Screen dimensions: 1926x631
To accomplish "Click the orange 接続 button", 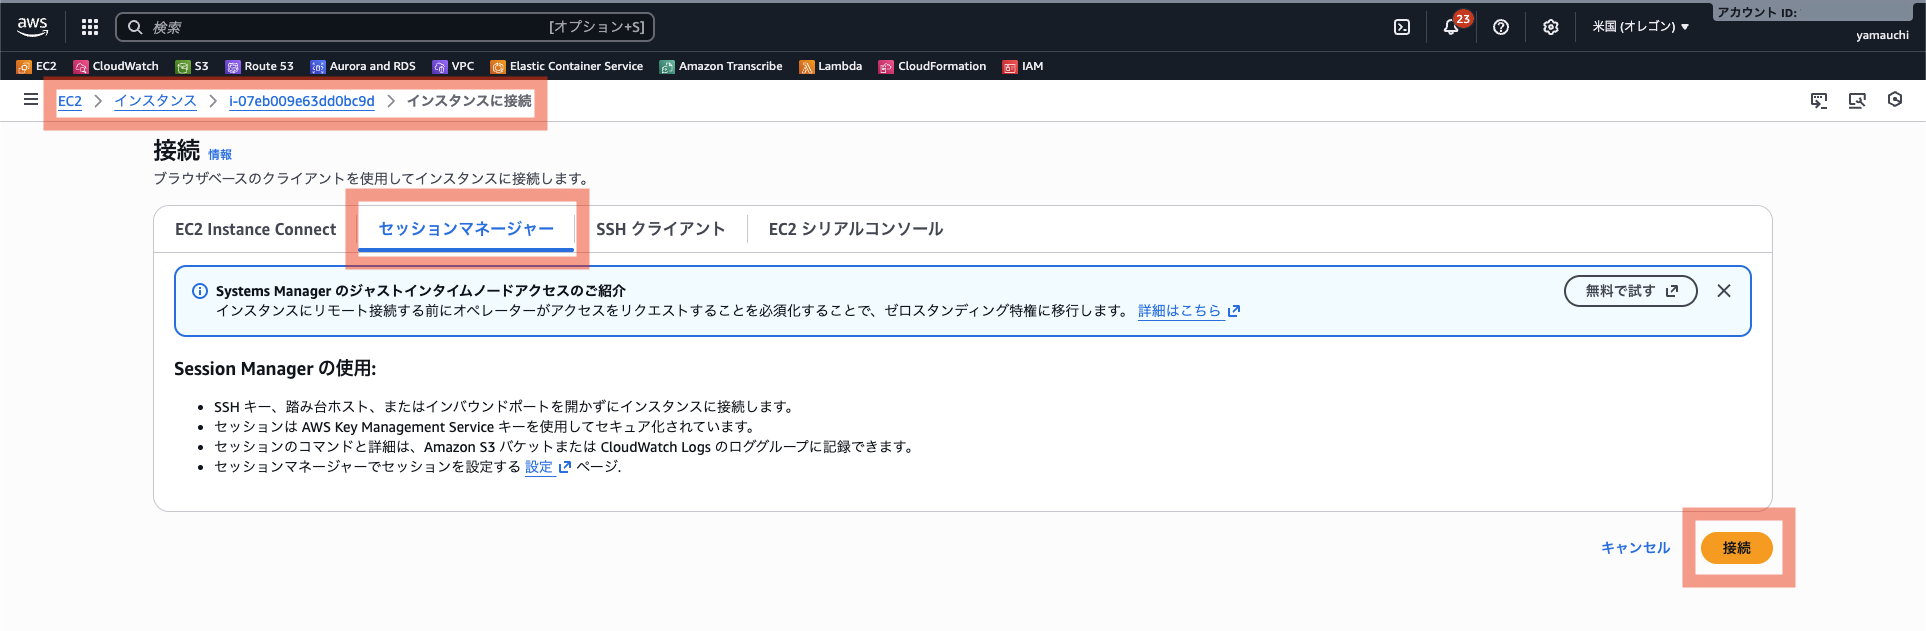I will 1737,548.
